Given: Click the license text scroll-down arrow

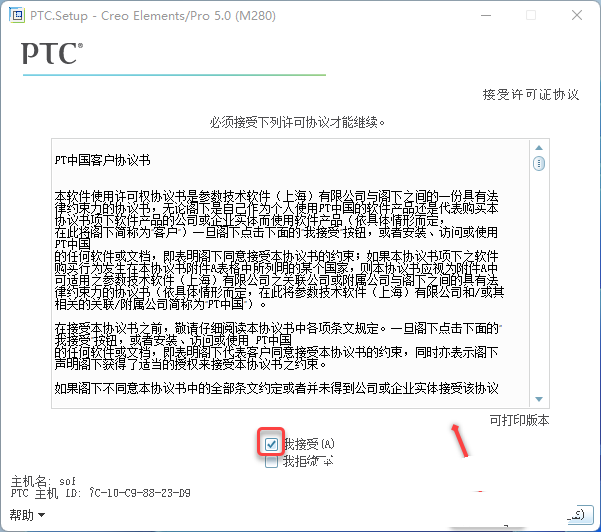Looking at the screenshot, I should [539, 399].
